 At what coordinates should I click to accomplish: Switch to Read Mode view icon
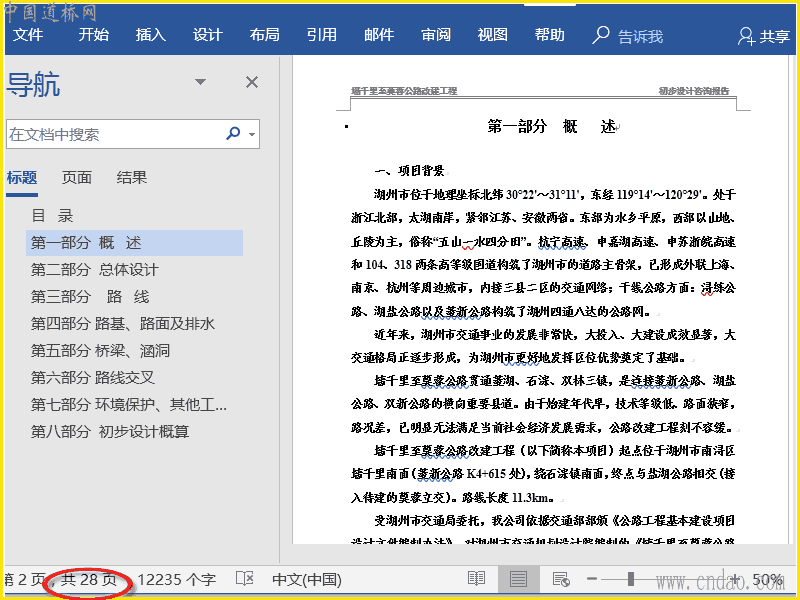(x=477, y=579)
